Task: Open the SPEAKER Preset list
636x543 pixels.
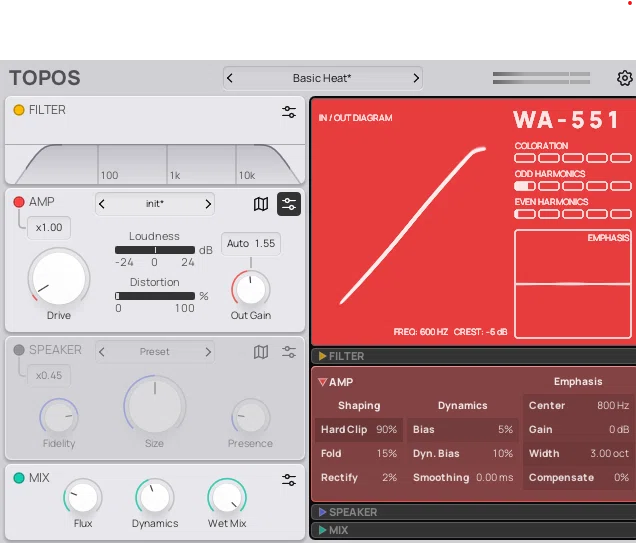Action: 155,352
